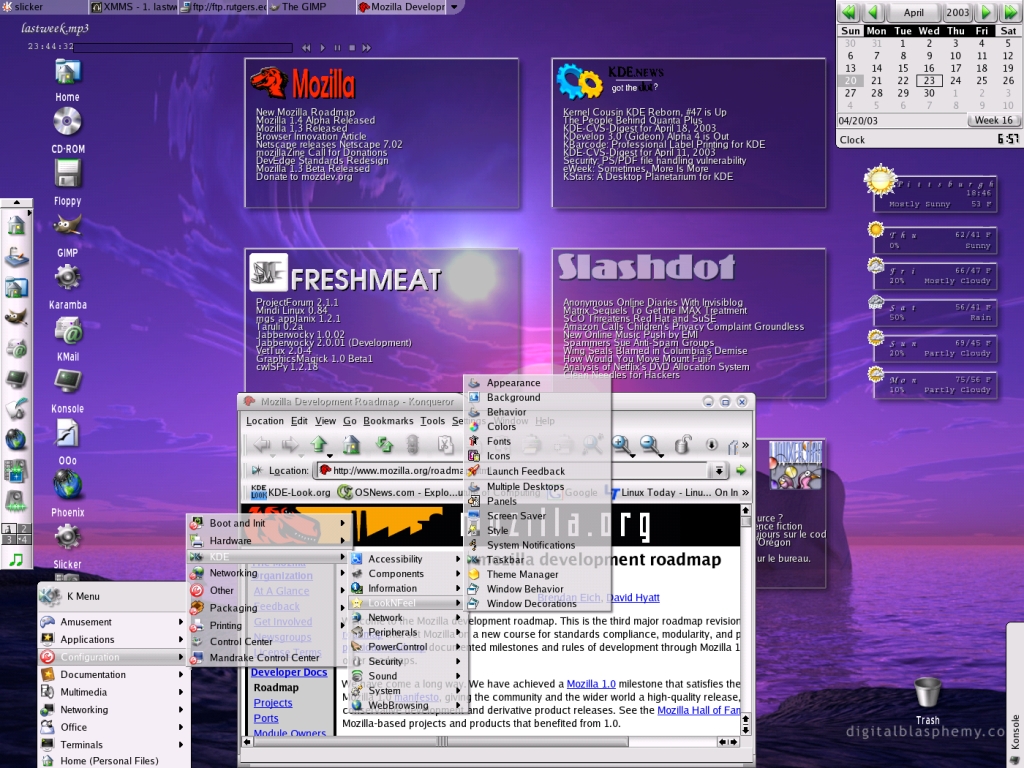The image size is (1024, 768).
Task: Expand the Amusement submenu in K Menu
Action: pos(111,622)
